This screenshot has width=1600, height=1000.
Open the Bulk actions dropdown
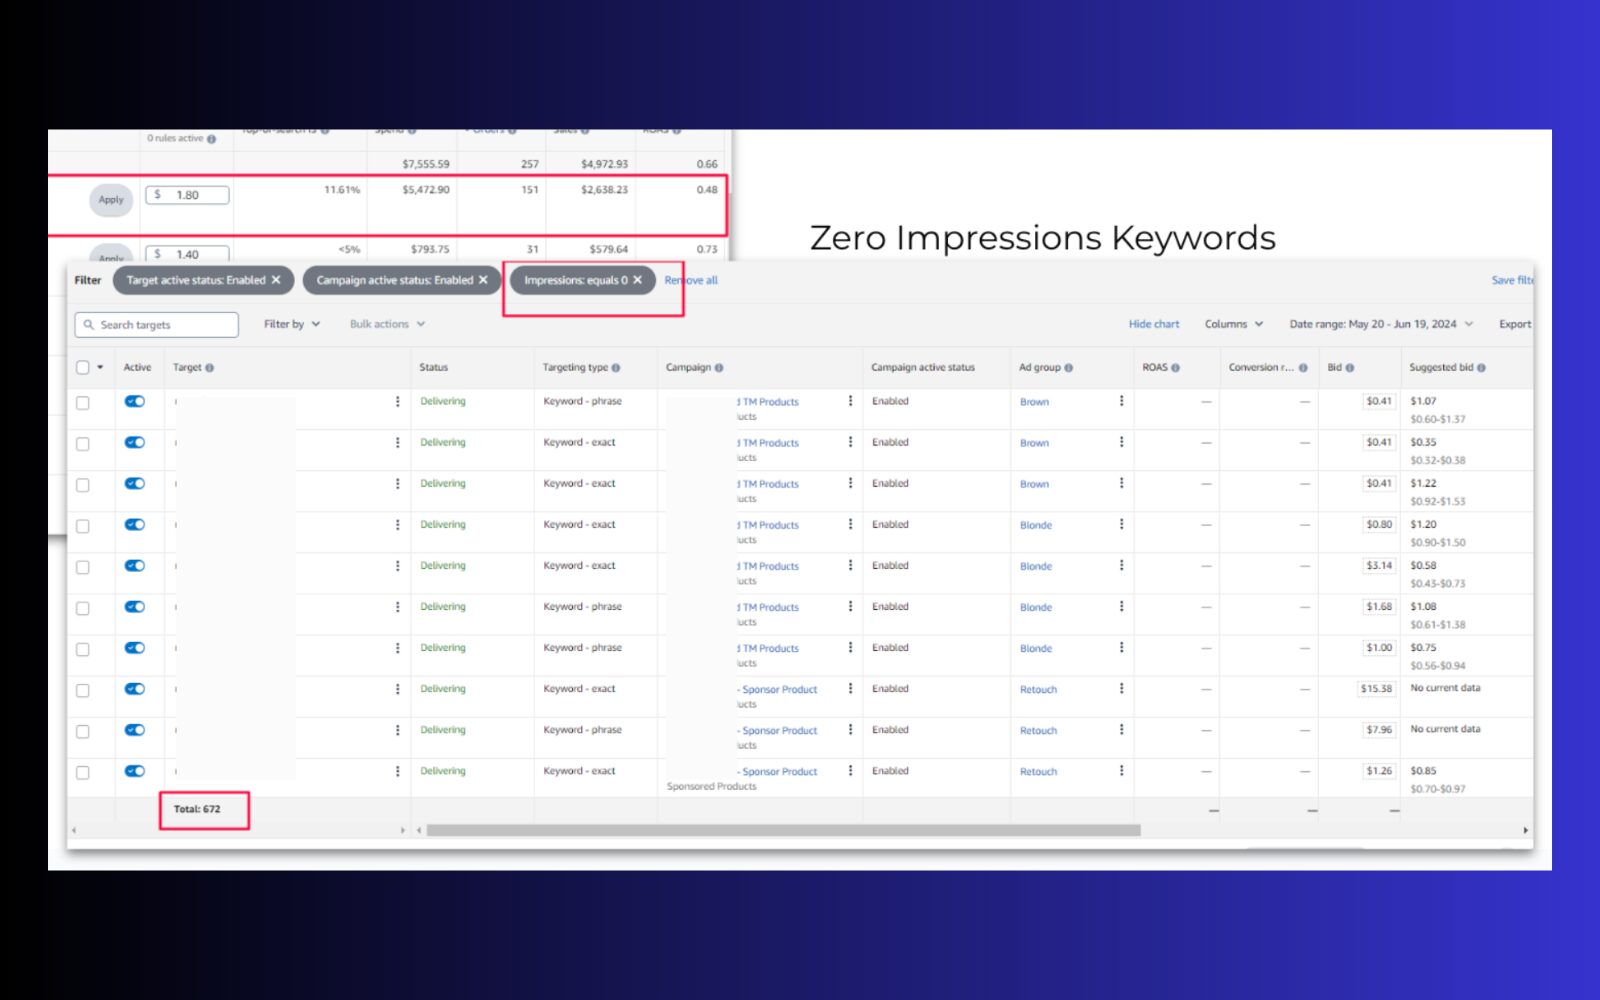(387, 324)
